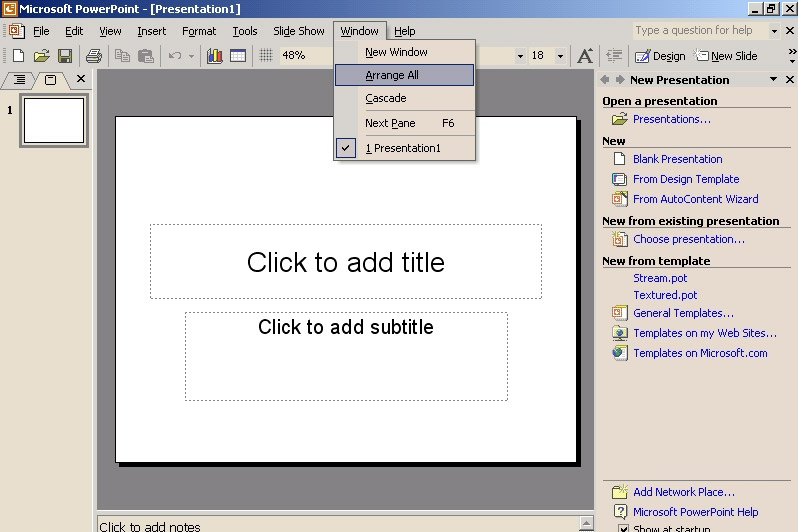Open the From Design Template link
The image size is (798, 532).
click(686, 179)
